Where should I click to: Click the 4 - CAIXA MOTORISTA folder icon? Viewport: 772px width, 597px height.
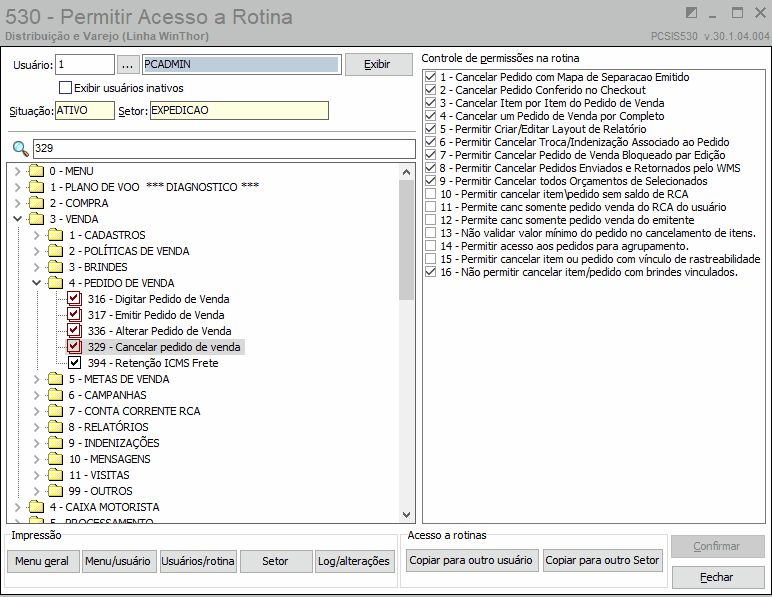click(36, 507)
